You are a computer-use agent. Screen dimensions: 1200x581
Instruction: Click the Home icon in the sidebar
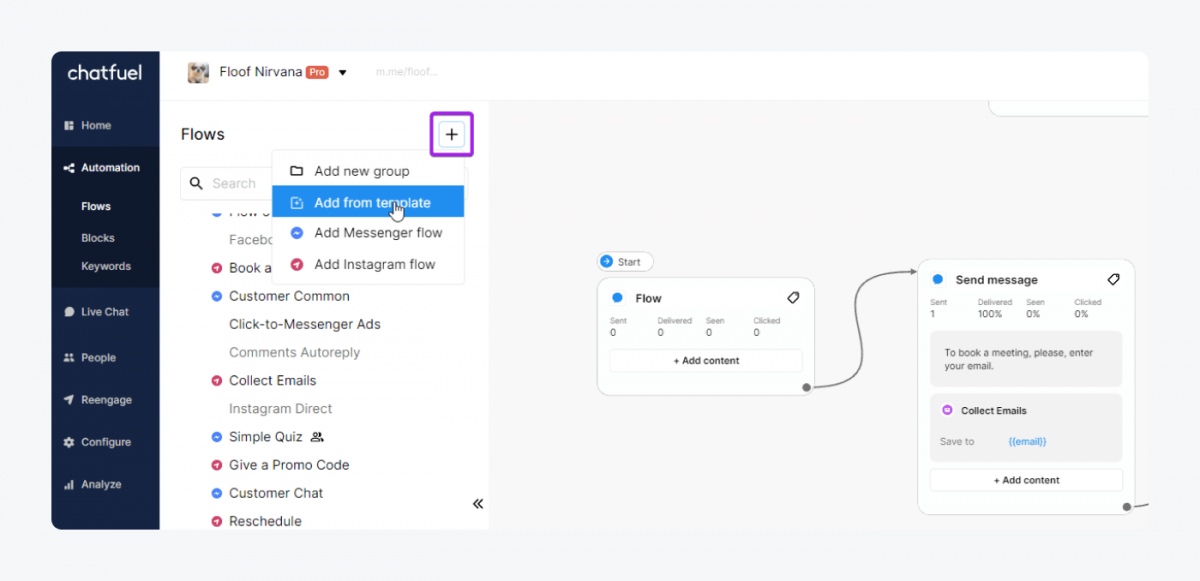pos(70,125)
